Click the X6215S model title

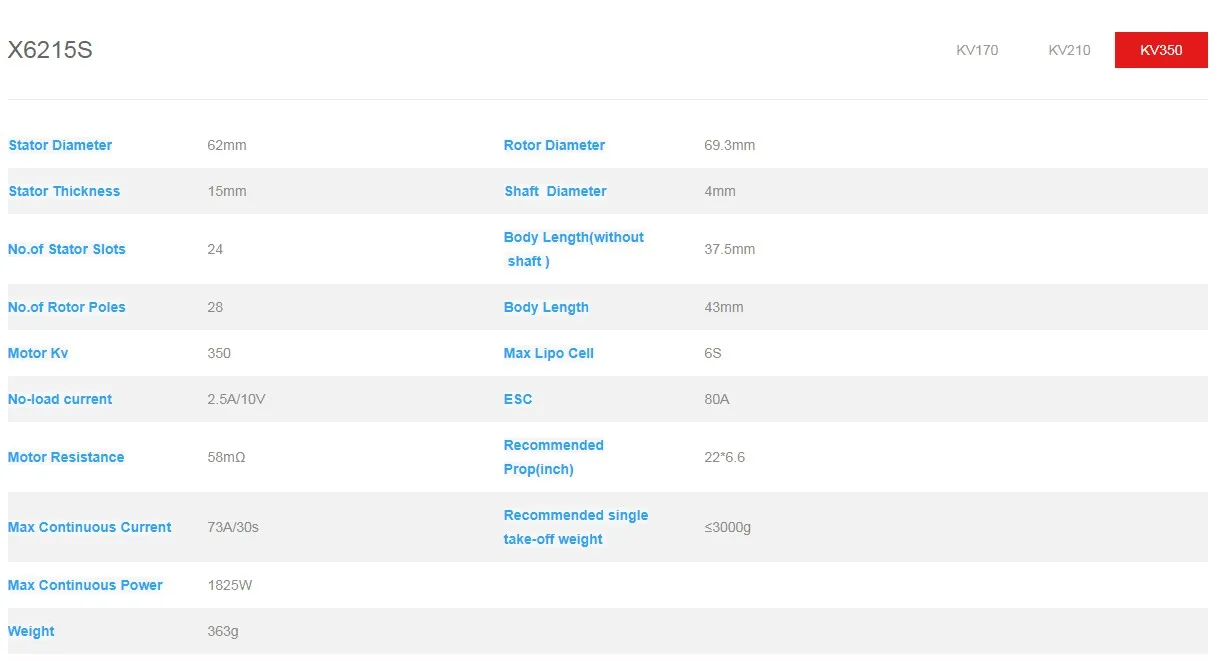click(x=50, y=50)
